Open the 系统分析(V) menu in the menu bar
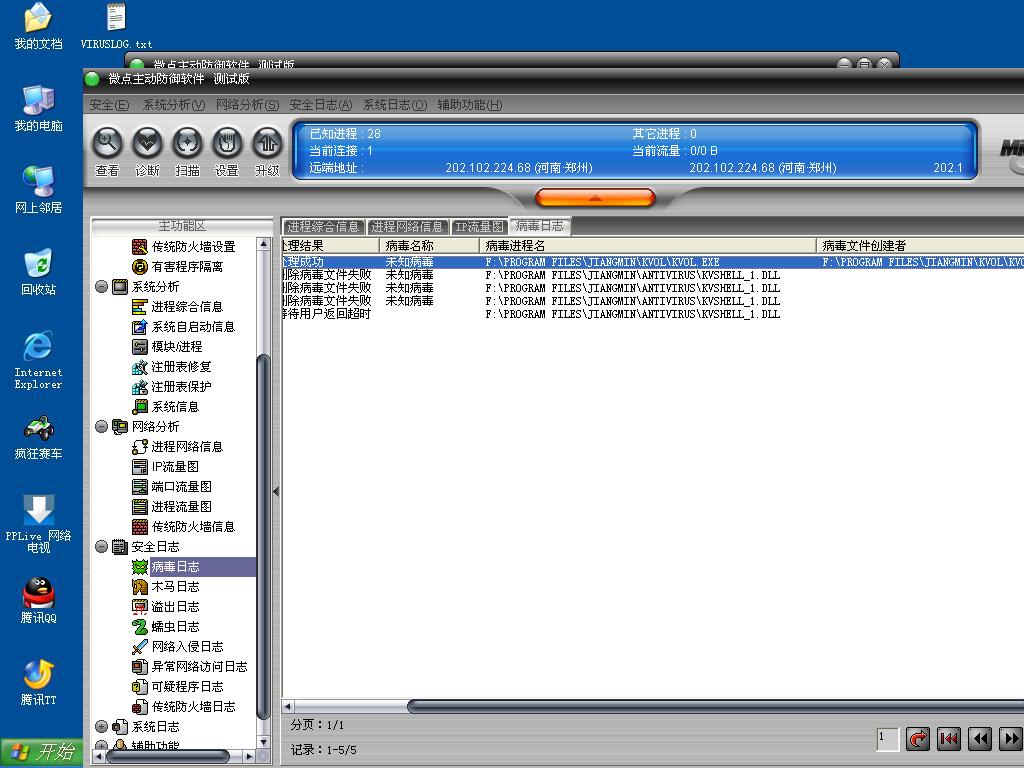Screen dimensions: 1024x768 (x=174, y=105)
